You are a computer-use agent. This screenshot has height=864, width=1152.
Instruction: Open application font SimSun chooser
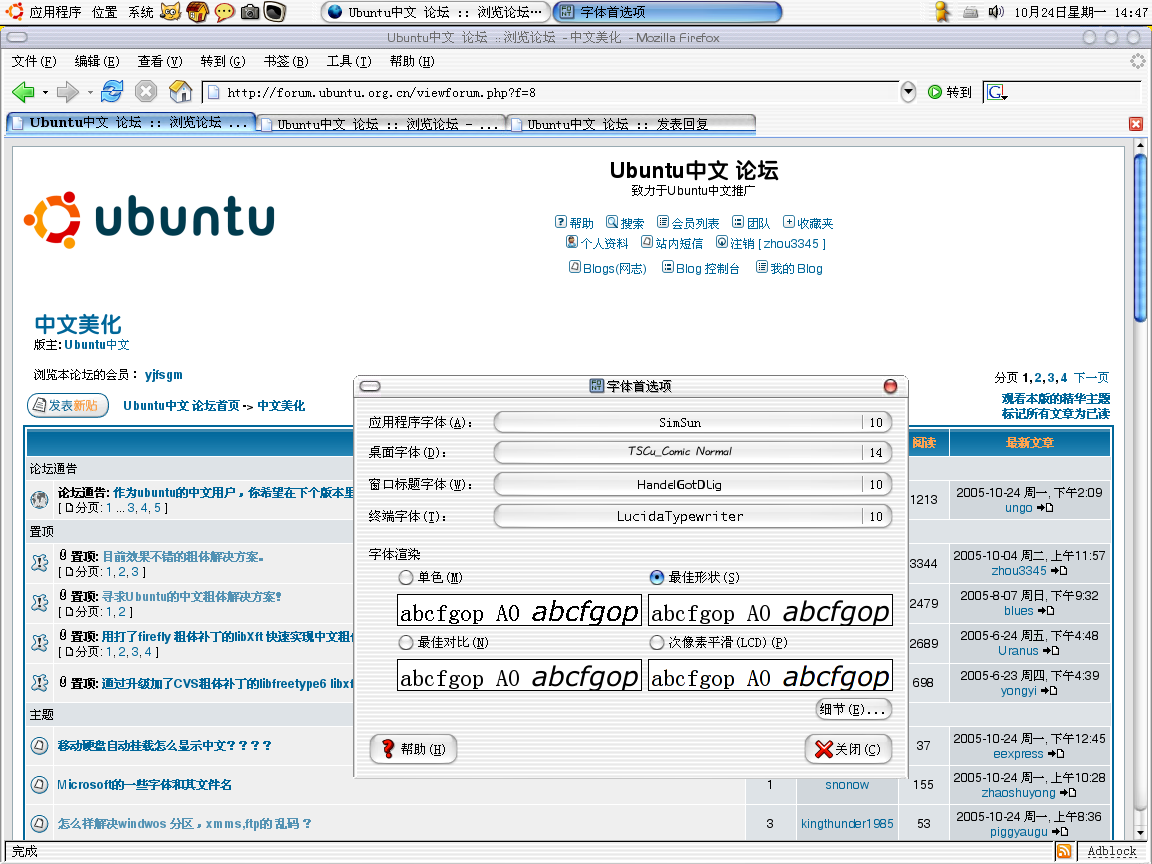point(693,422)
